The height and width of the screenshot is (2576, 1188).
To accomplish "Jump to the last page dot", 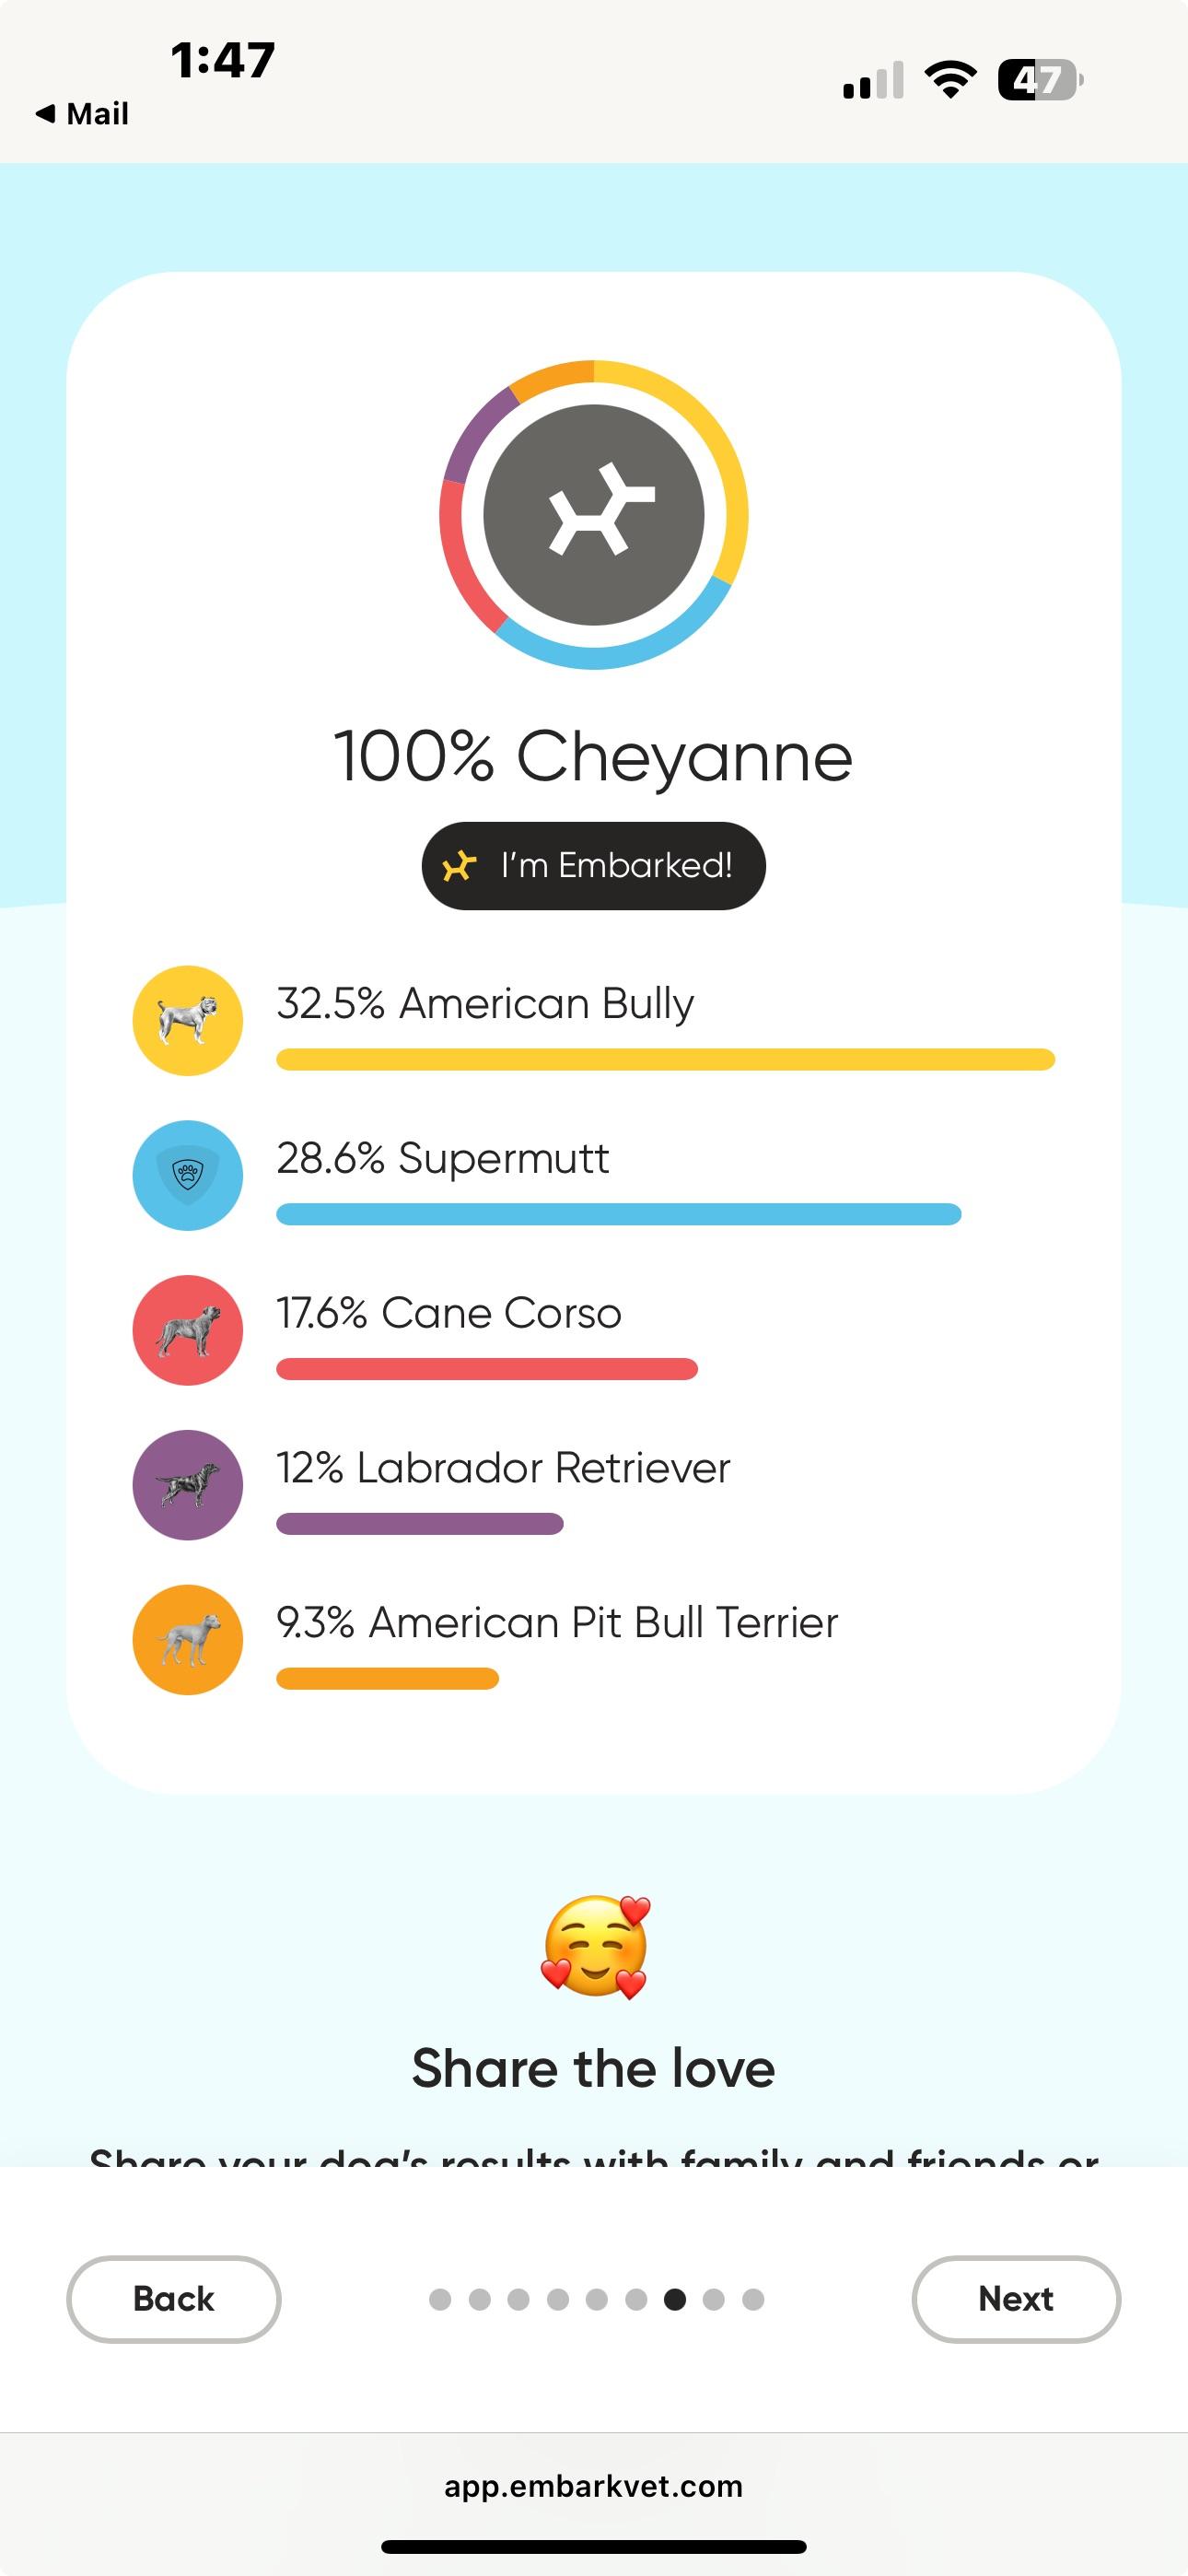I will click(753, 2299).
